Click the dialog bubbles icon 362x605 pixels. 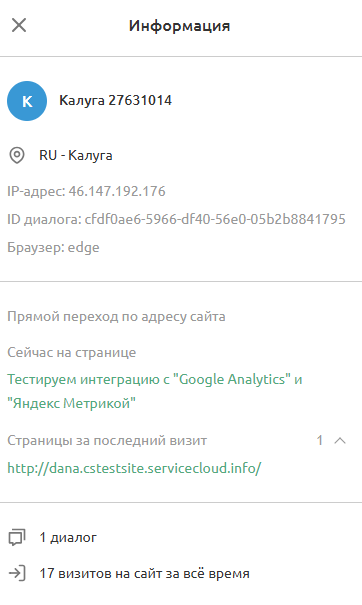(x=17, y=537)
